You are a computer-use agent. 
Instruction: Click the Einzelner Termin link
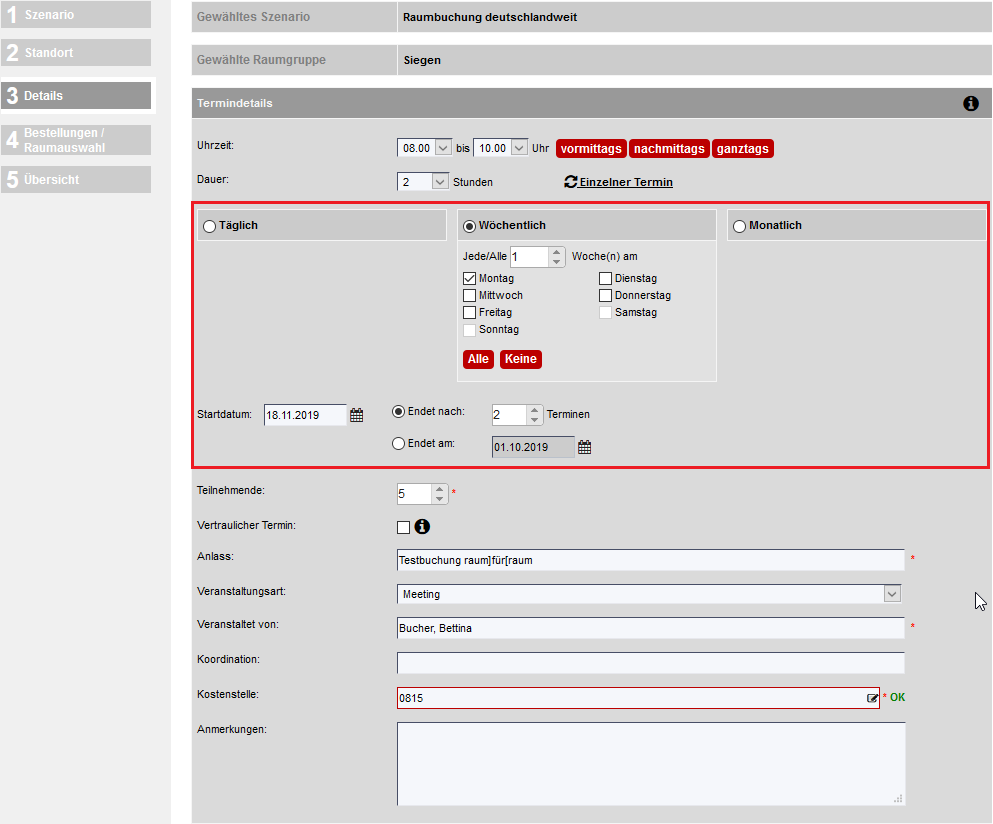click(626, 182)
